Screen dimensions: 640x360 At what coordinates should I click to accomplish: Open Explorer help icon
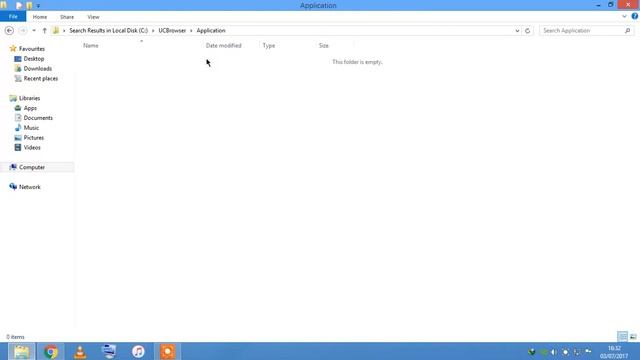tap(635, 16)
